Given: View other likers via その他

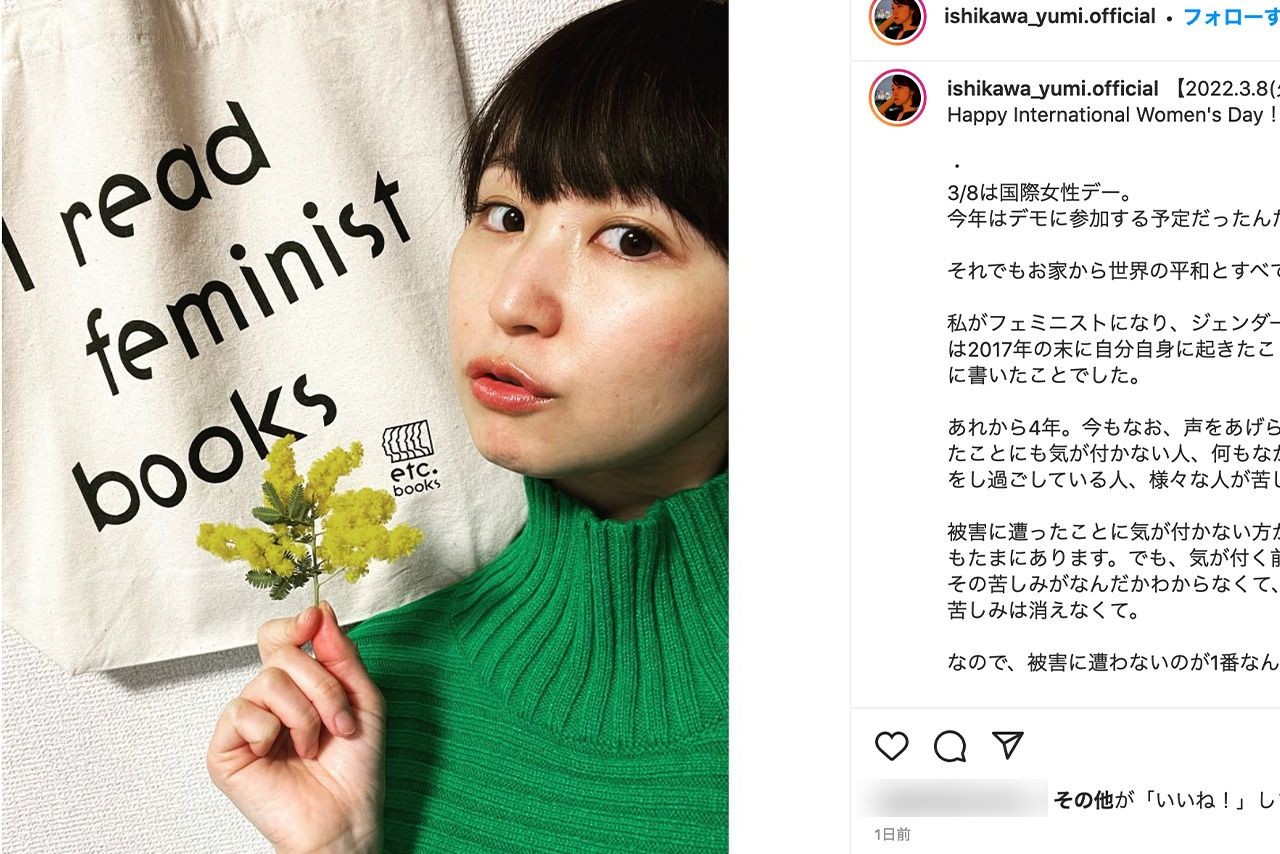Looking at the screenshot, I should [x=1082, y=800].
